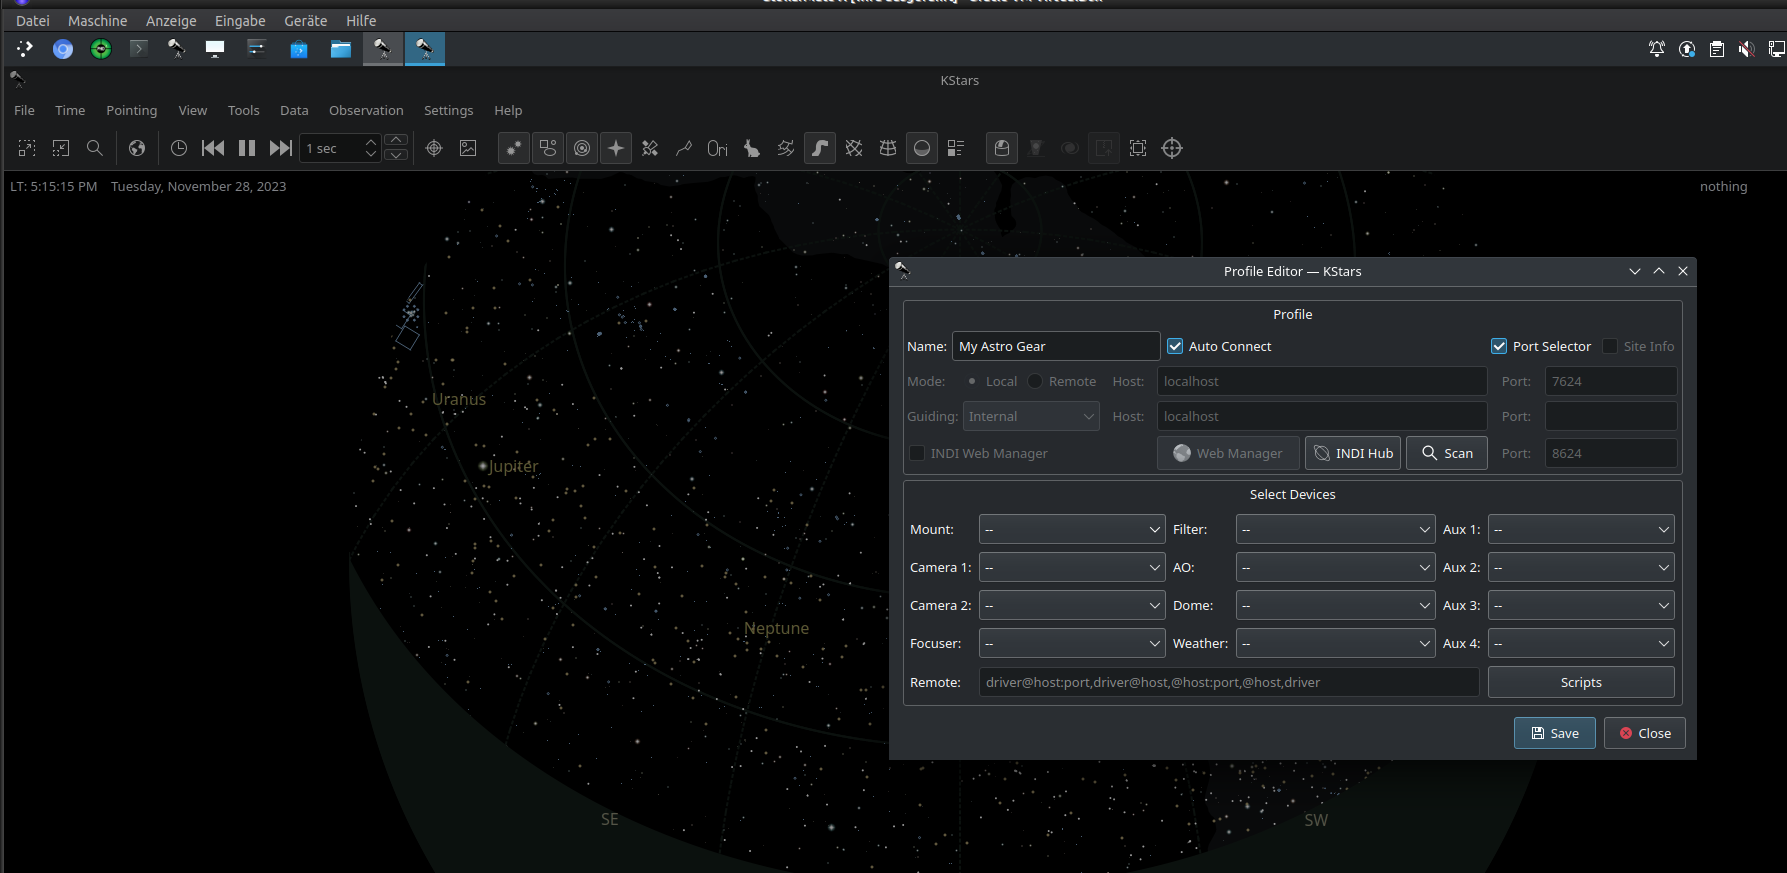Image resolution: width=1787 pixels, height=873 pixels.
Task: Expand the Mount device dropdown
Action: coord(1072,529)
